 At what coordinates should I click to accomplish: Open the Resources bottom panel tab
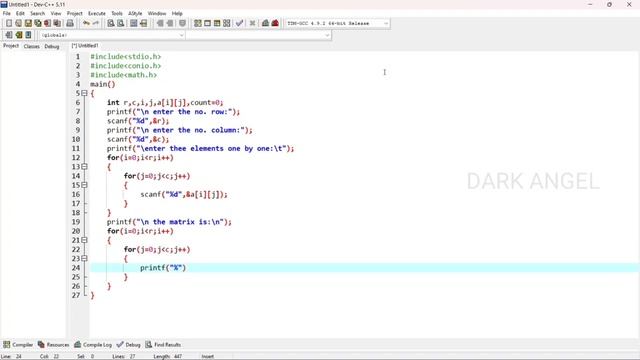pyautogui.click(x=53, y=344)
